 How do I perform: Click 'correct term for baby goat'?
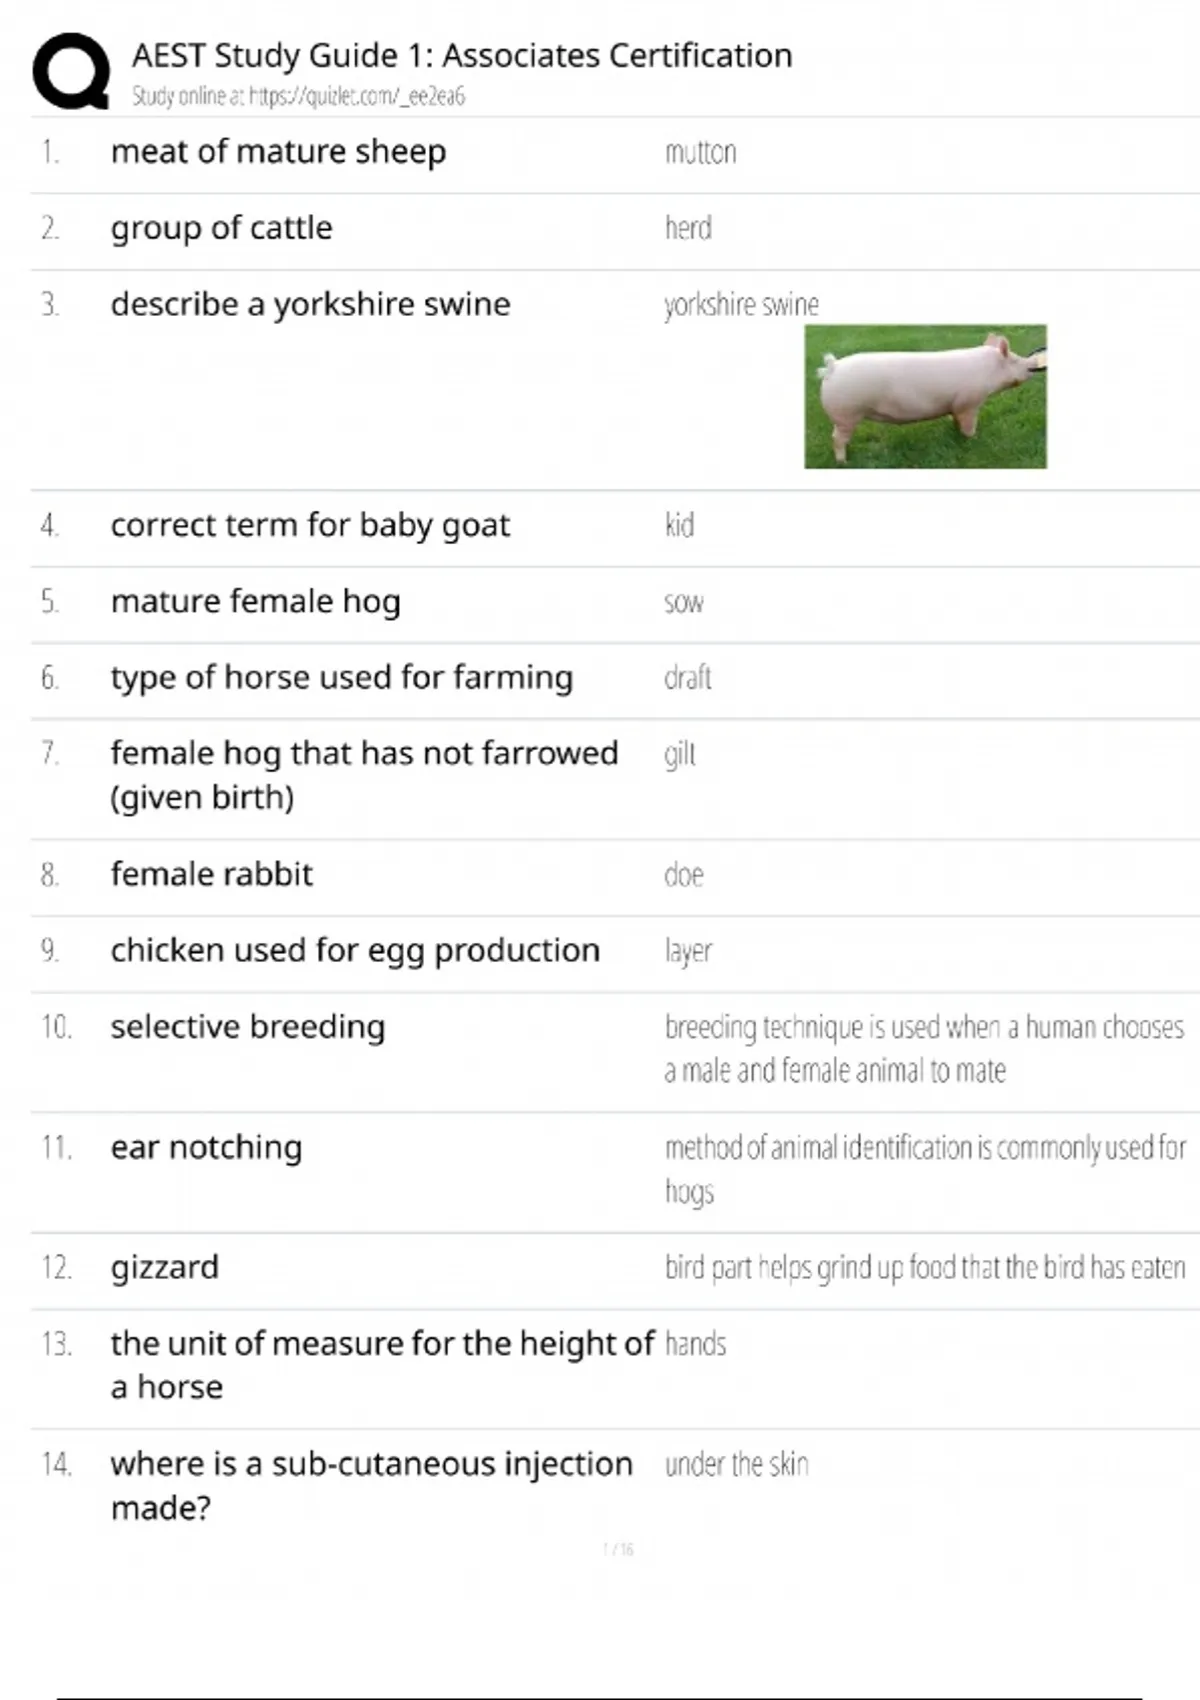[310, 525]
